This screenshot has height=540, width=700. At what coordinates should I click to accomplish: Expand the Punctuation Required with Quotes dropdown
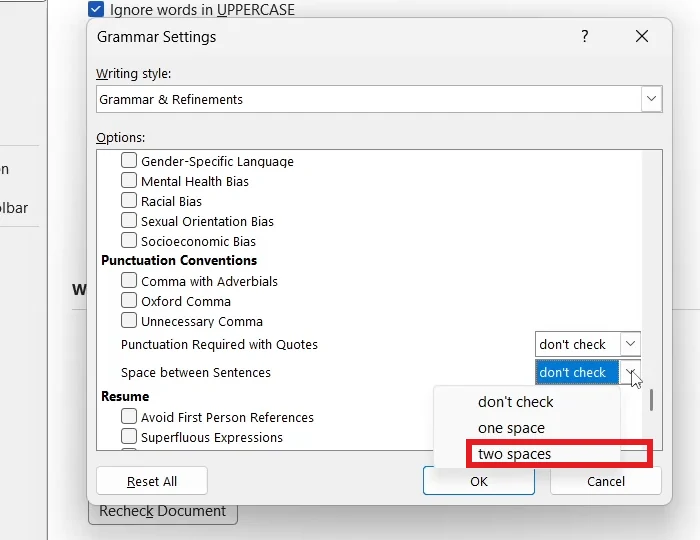[x=630, y=344]
